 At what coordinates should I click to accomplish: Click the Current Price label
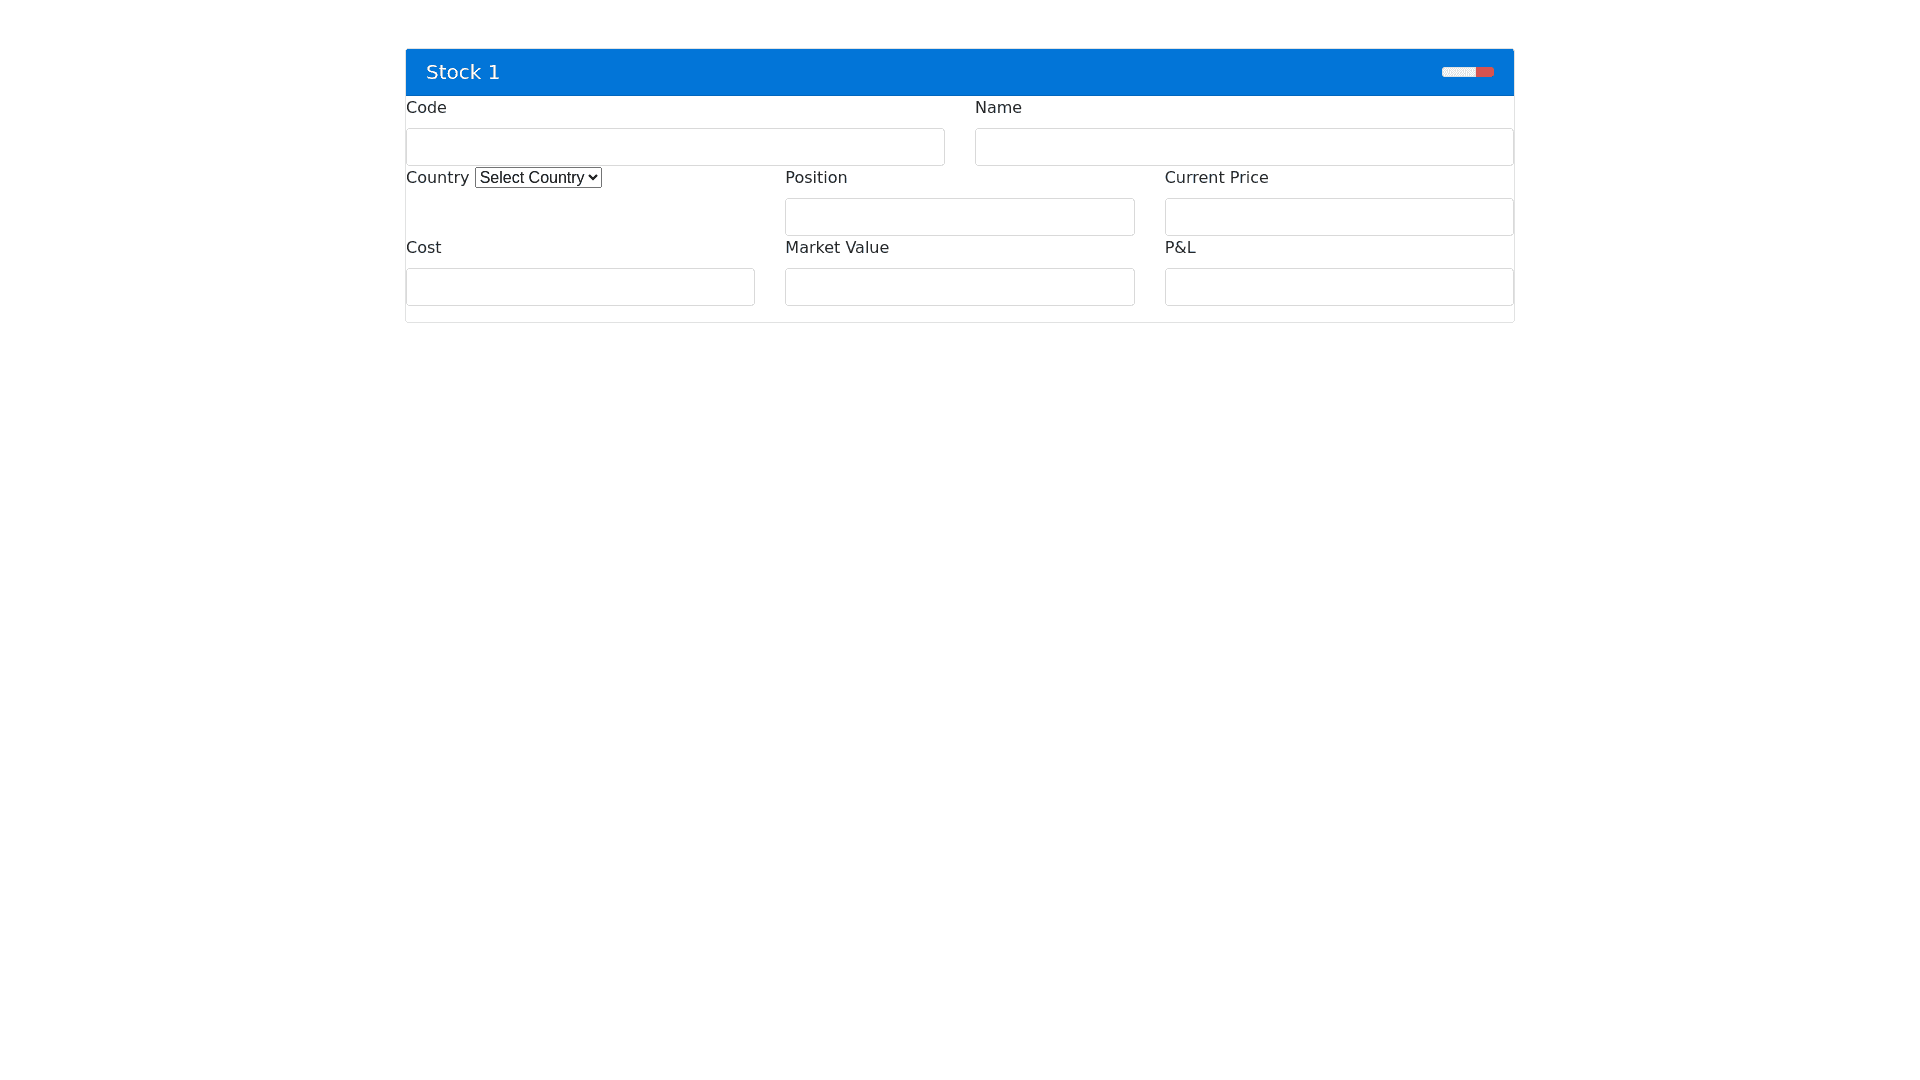[x=1216, y=178]
